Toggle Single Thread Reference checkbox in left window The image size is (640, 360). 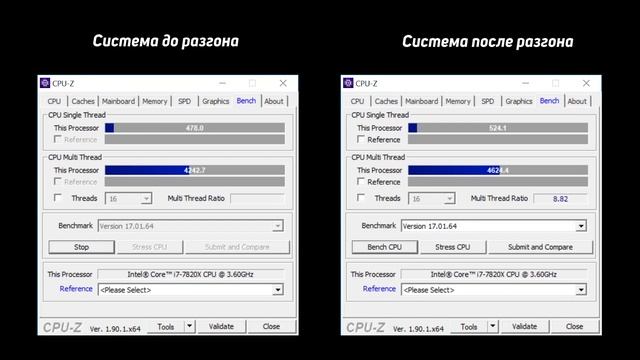tap(58, 139)
